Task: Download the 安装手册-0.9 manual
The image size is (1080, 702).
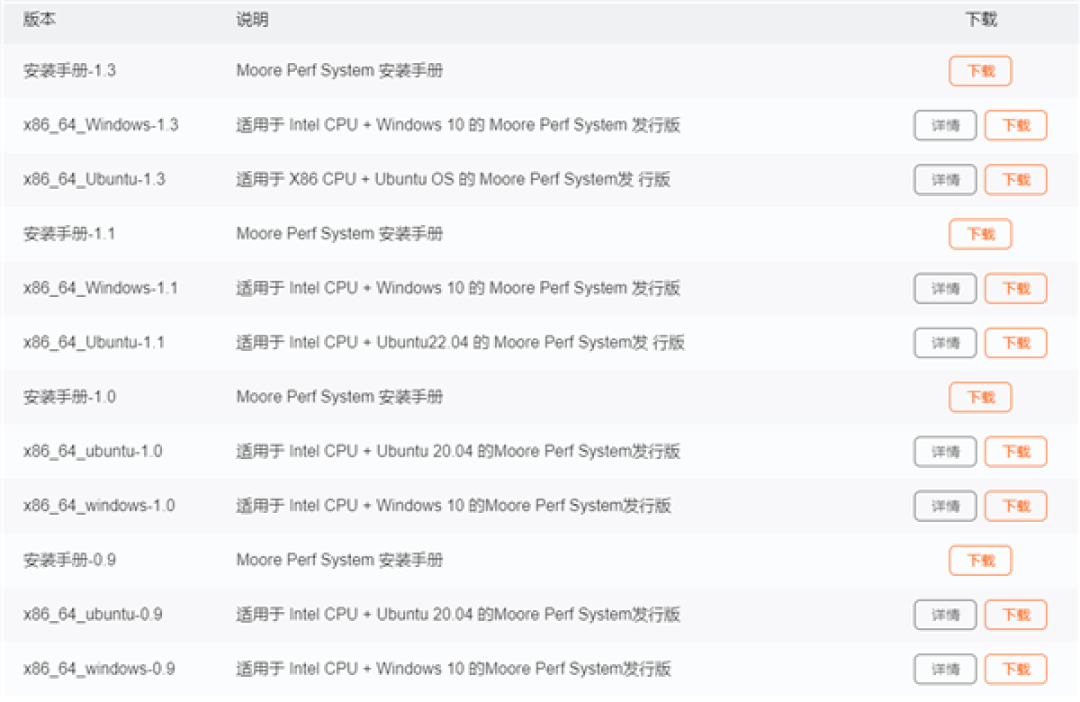Action: (x=980, y=560)
